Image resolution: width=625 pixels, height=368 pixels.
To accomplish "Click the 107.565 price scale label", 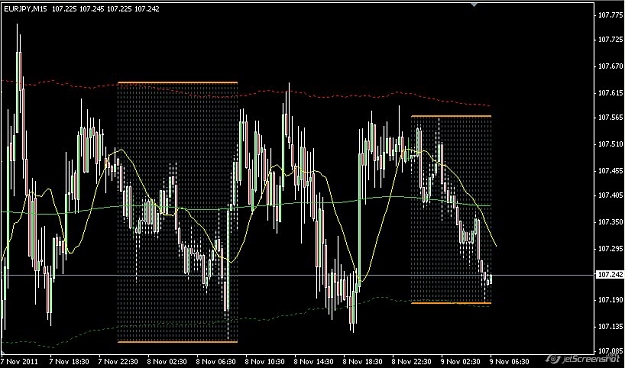I will click(610, 117).
